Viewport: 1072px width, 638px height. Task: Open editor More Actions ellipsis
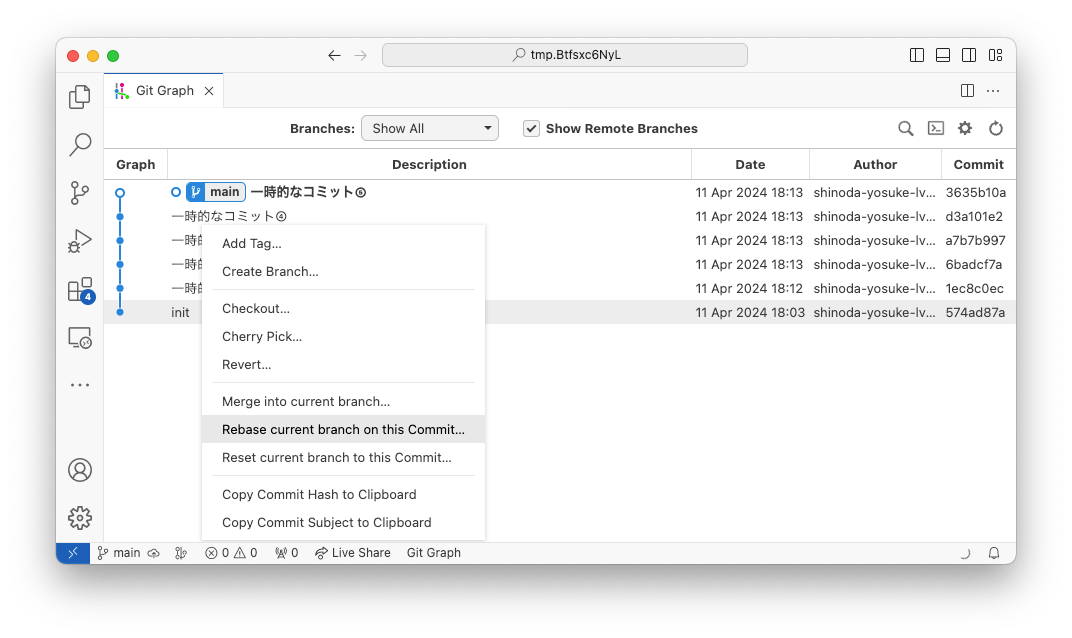pyautogui.click(x=993, y=90)
